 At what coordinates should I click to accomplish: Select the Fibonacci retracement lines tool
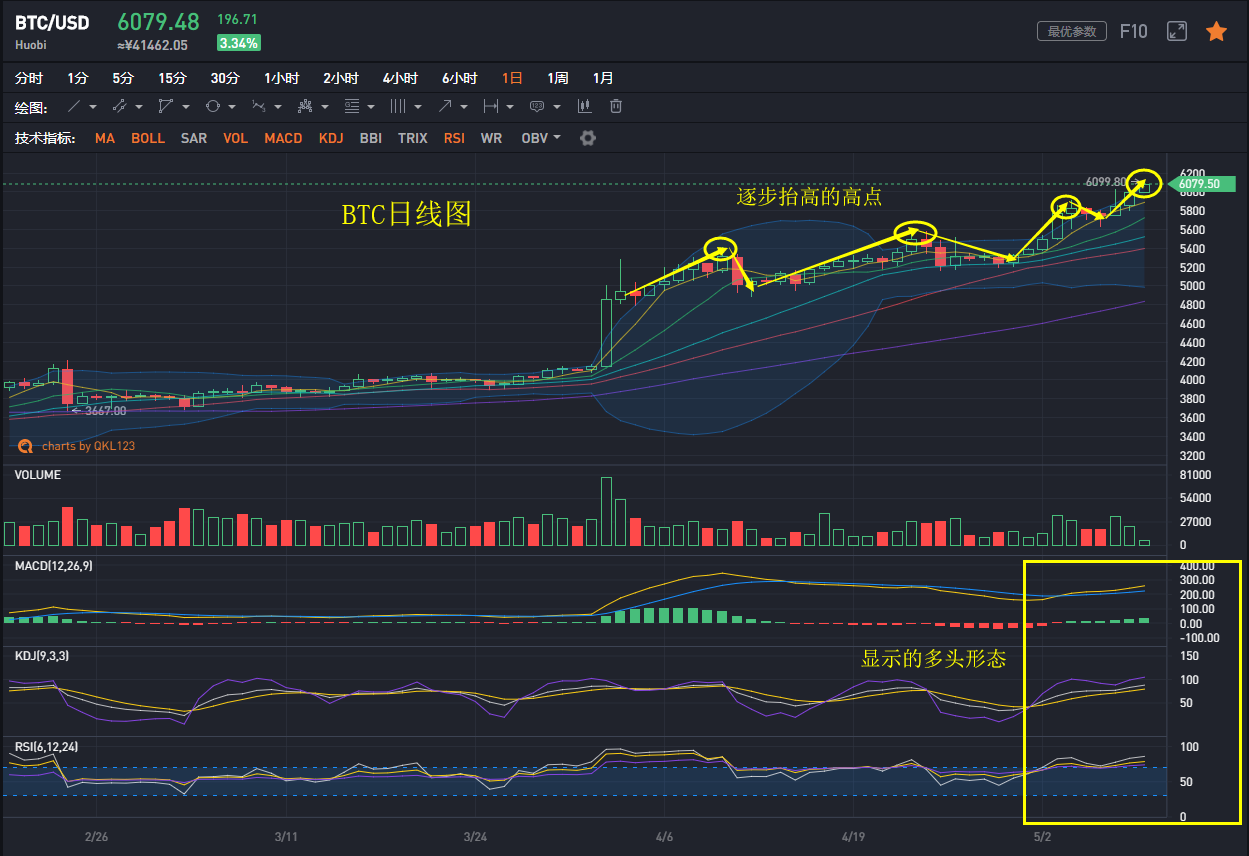[x=352, y=107]
